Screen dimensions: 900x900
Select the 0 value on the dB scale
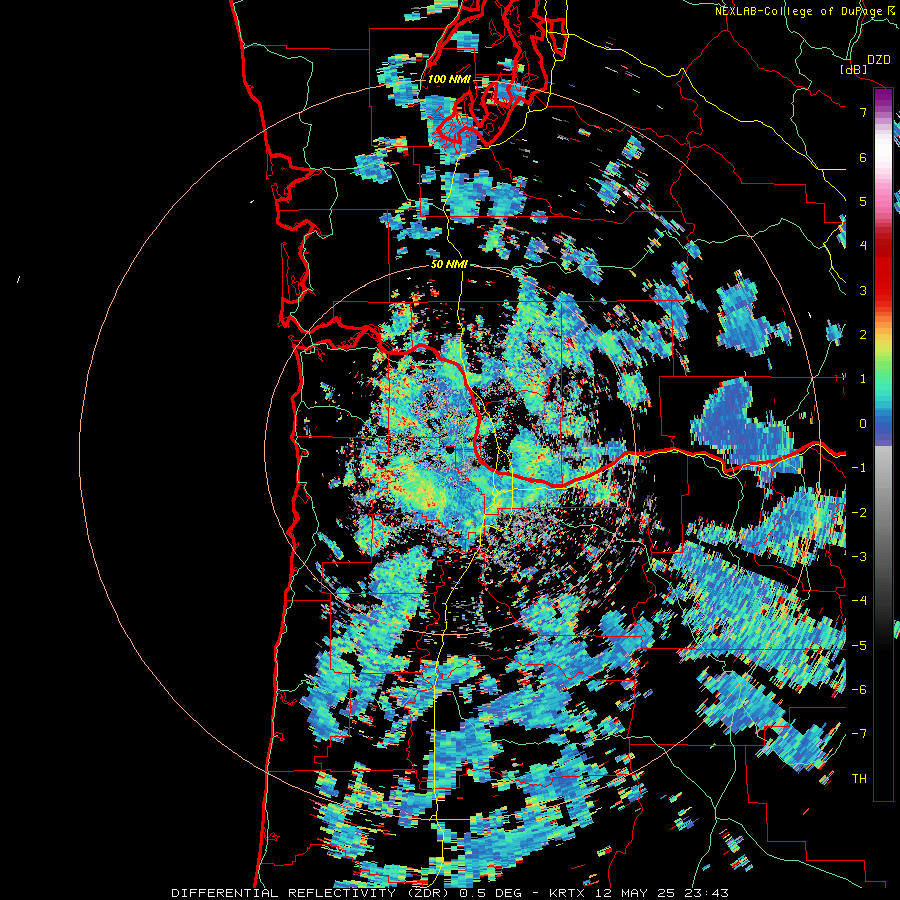point(863,424)
